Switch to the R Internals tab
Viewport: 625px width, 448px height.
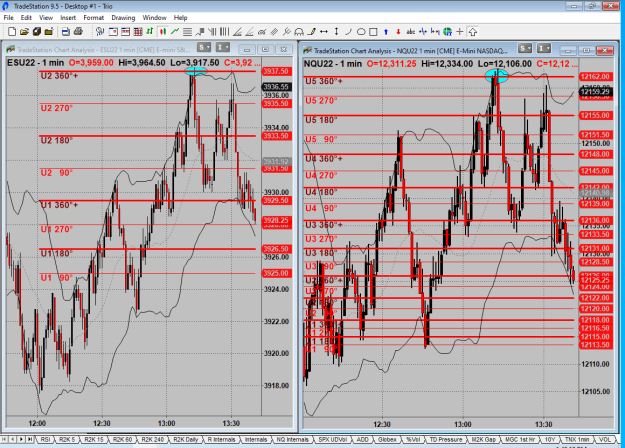click(221, 439)
